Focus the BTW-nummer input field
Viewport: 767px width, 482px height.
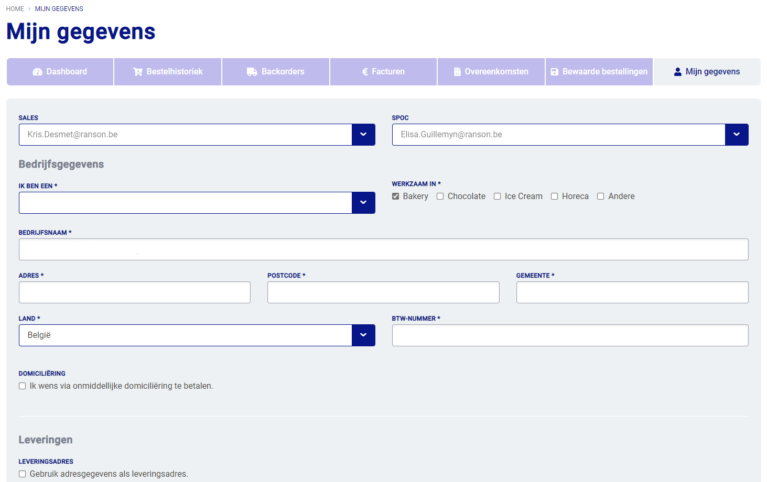pos(570,335)
